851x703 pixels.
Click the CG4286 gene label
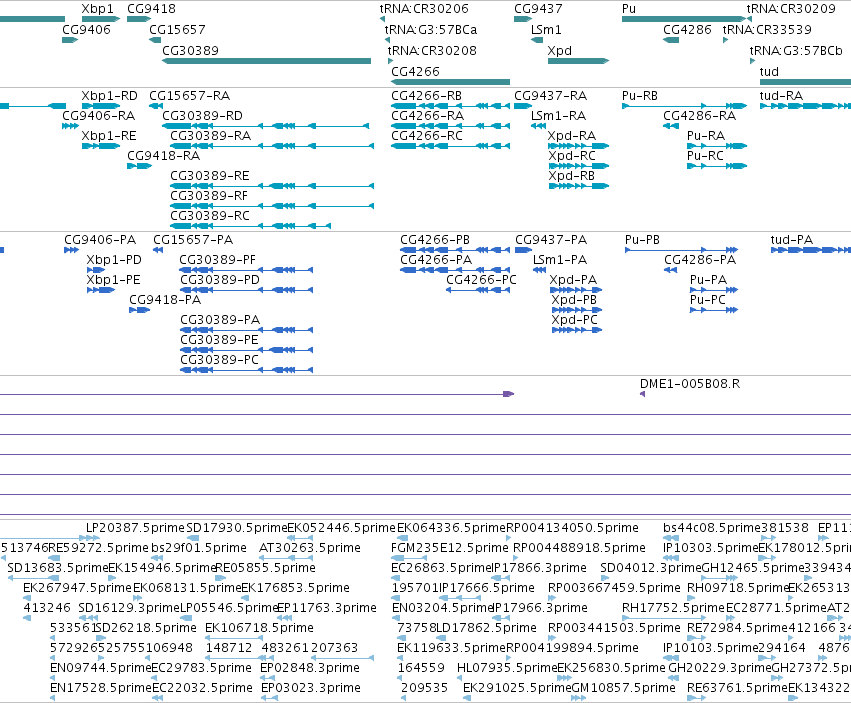(687, 29)
